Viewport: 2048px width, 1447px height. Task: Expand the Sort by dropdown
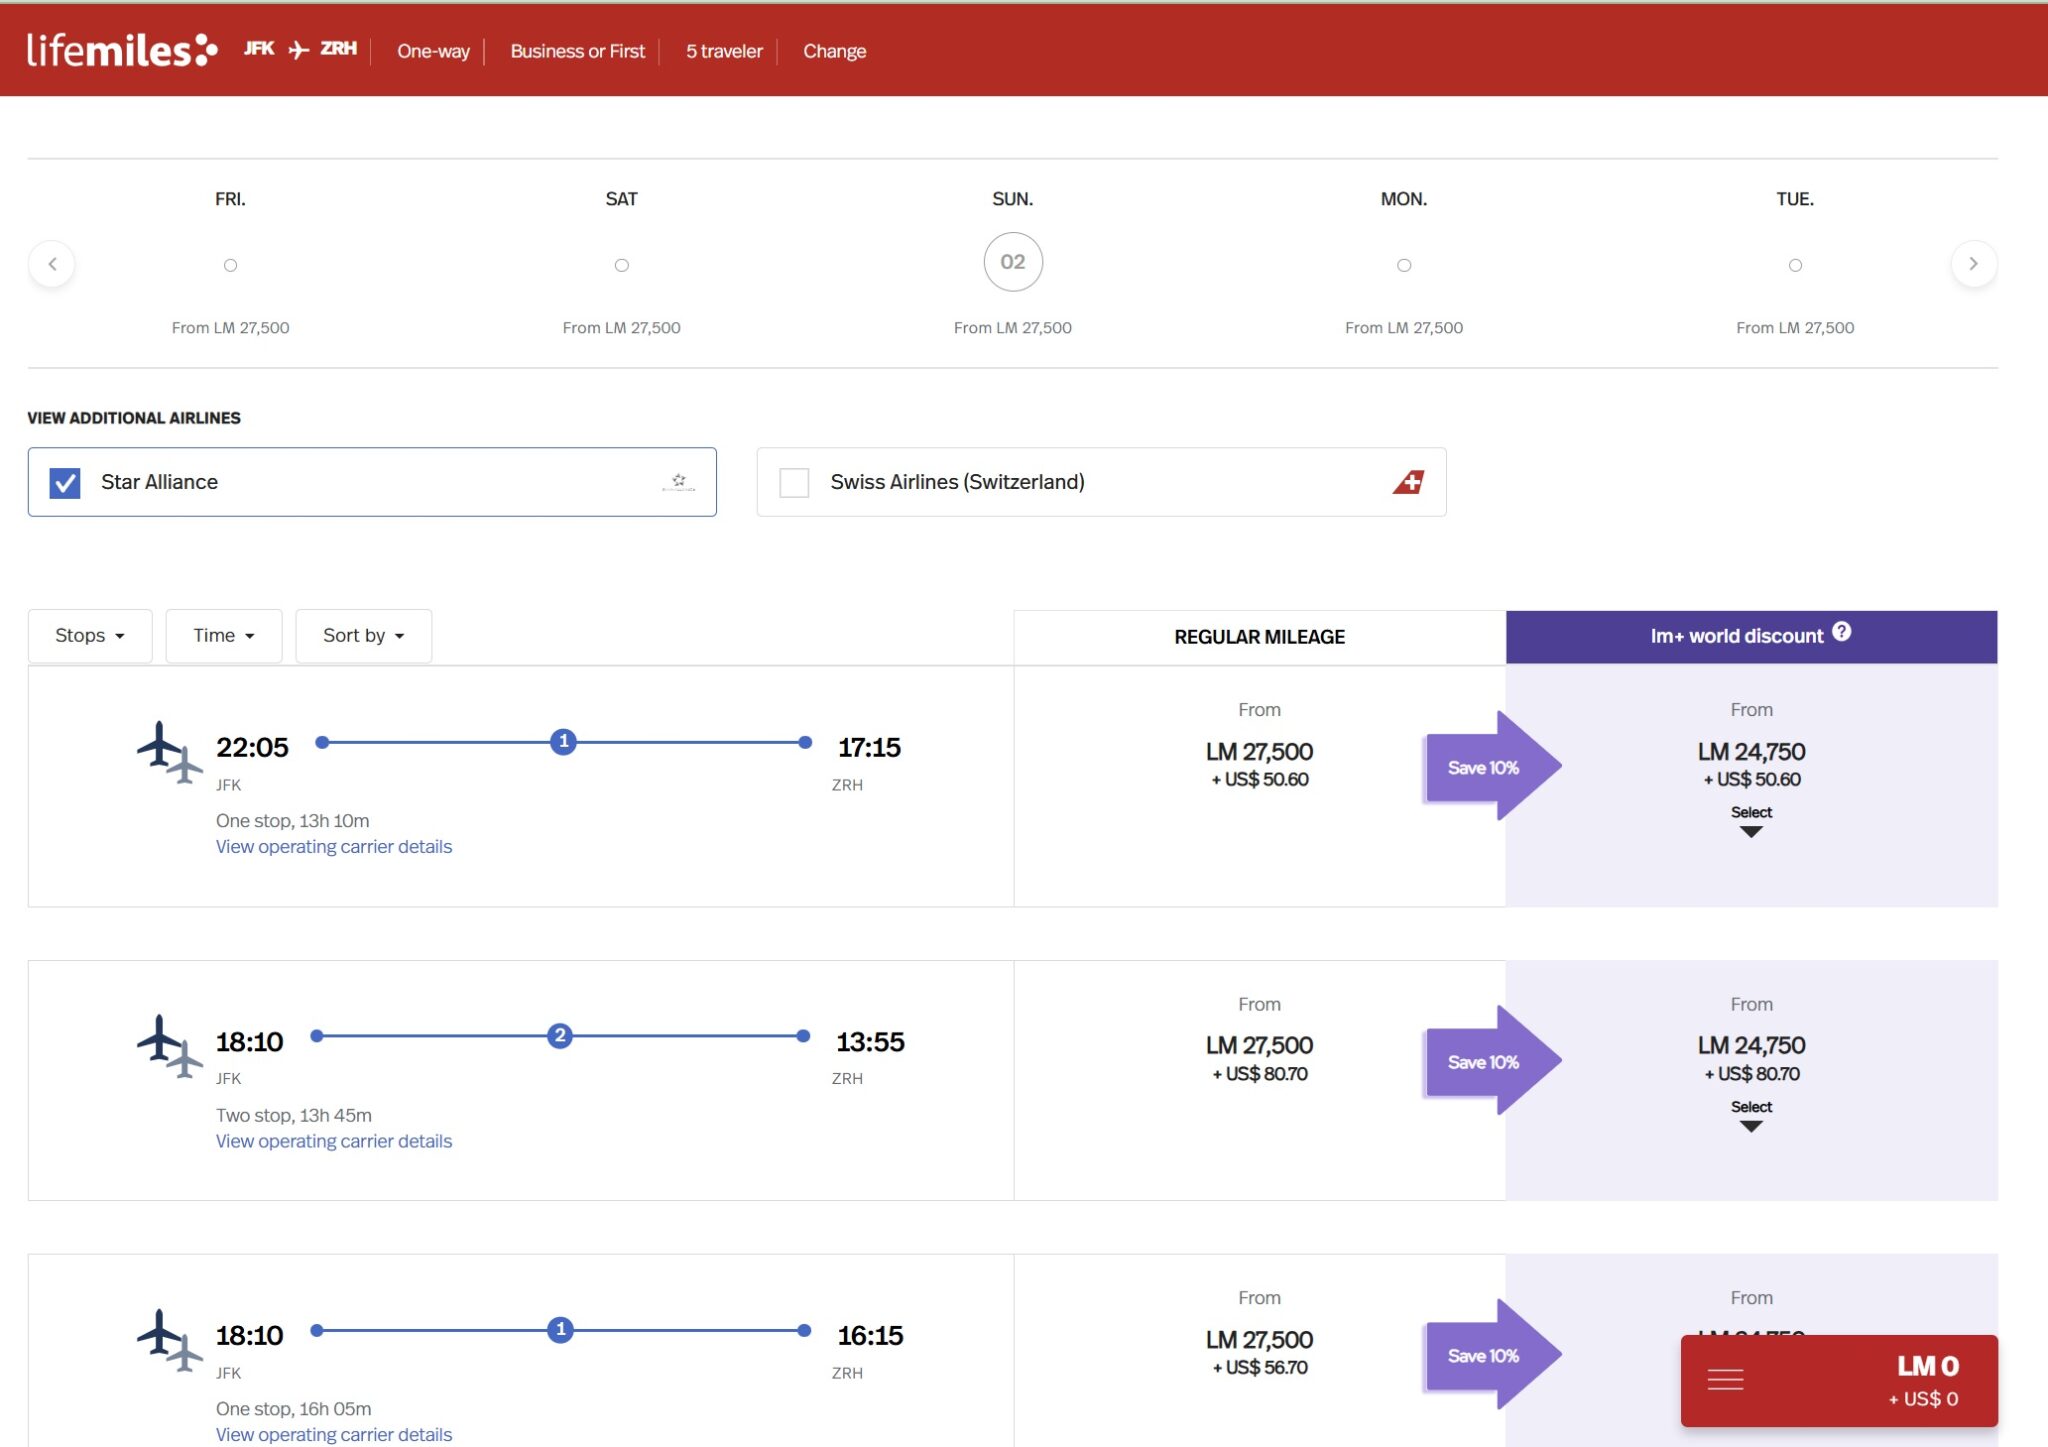point(363,636)
